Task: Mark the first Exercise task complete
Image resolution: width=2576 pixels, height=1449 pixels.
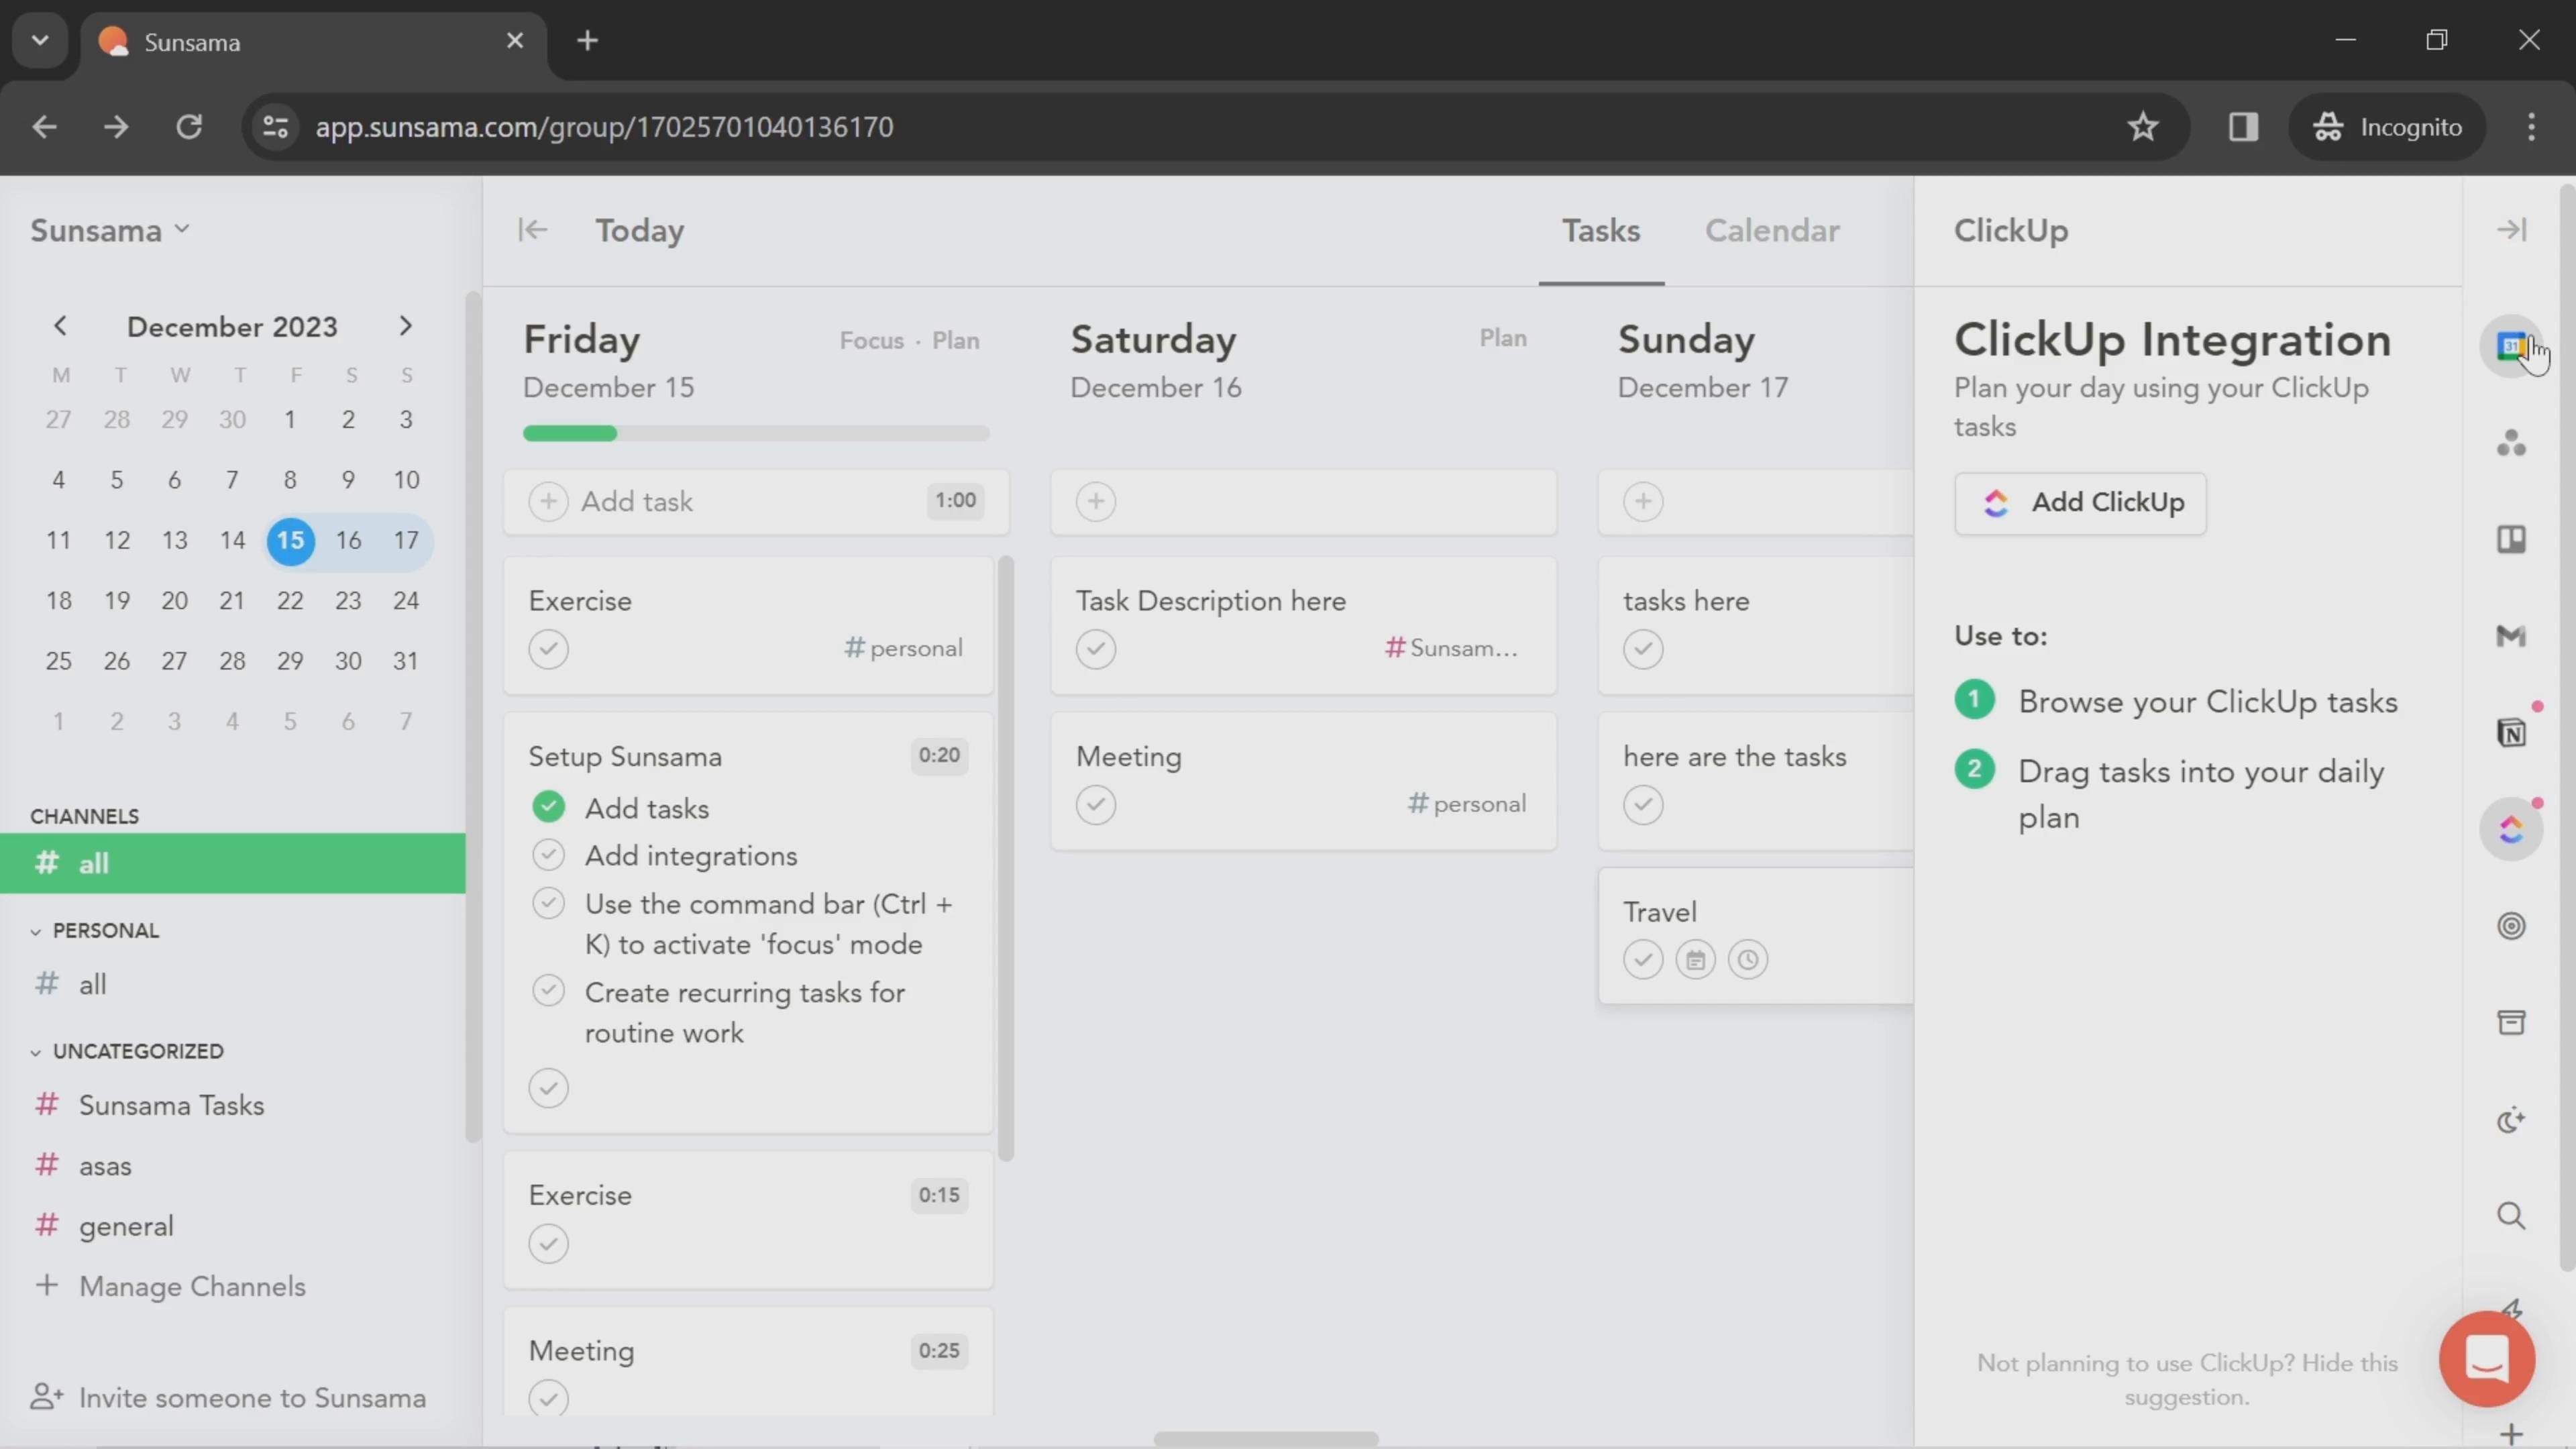Action: pyautogui.click(x=548, y=649)
